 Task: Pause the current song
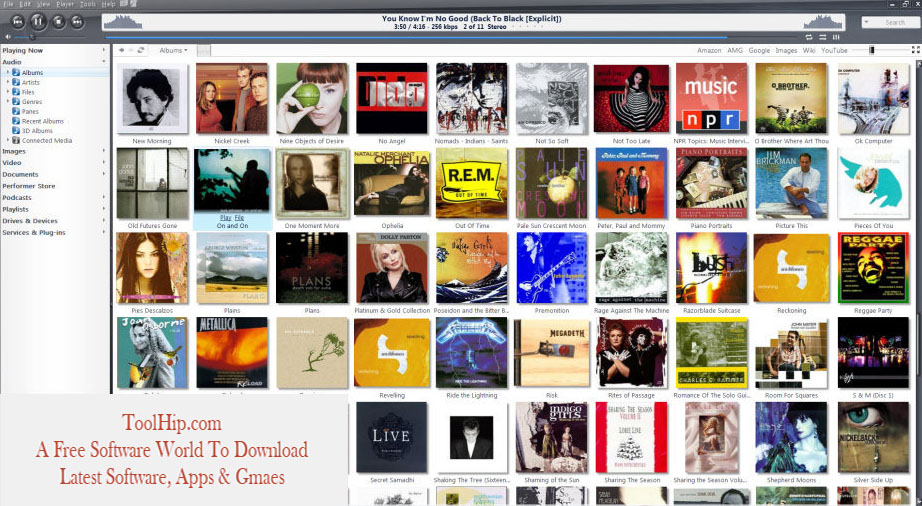(x=38, y=22)
